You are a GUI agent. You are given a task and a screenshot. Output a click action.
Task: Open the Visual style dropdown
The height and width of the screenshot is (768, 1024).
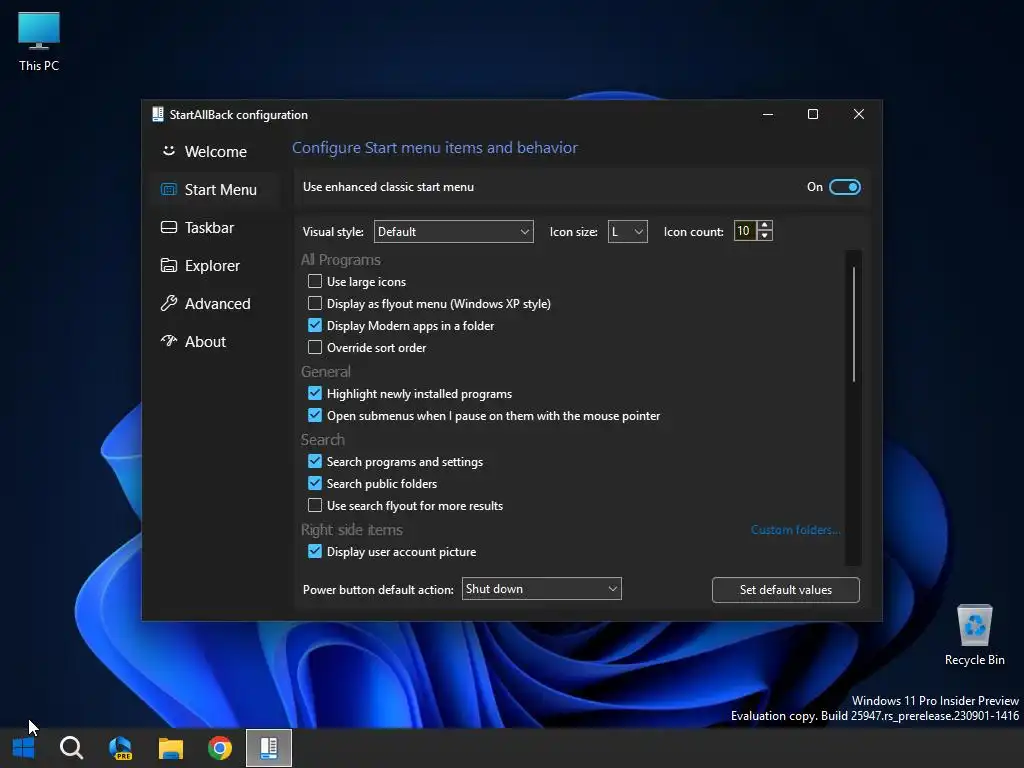coord(453,232)
